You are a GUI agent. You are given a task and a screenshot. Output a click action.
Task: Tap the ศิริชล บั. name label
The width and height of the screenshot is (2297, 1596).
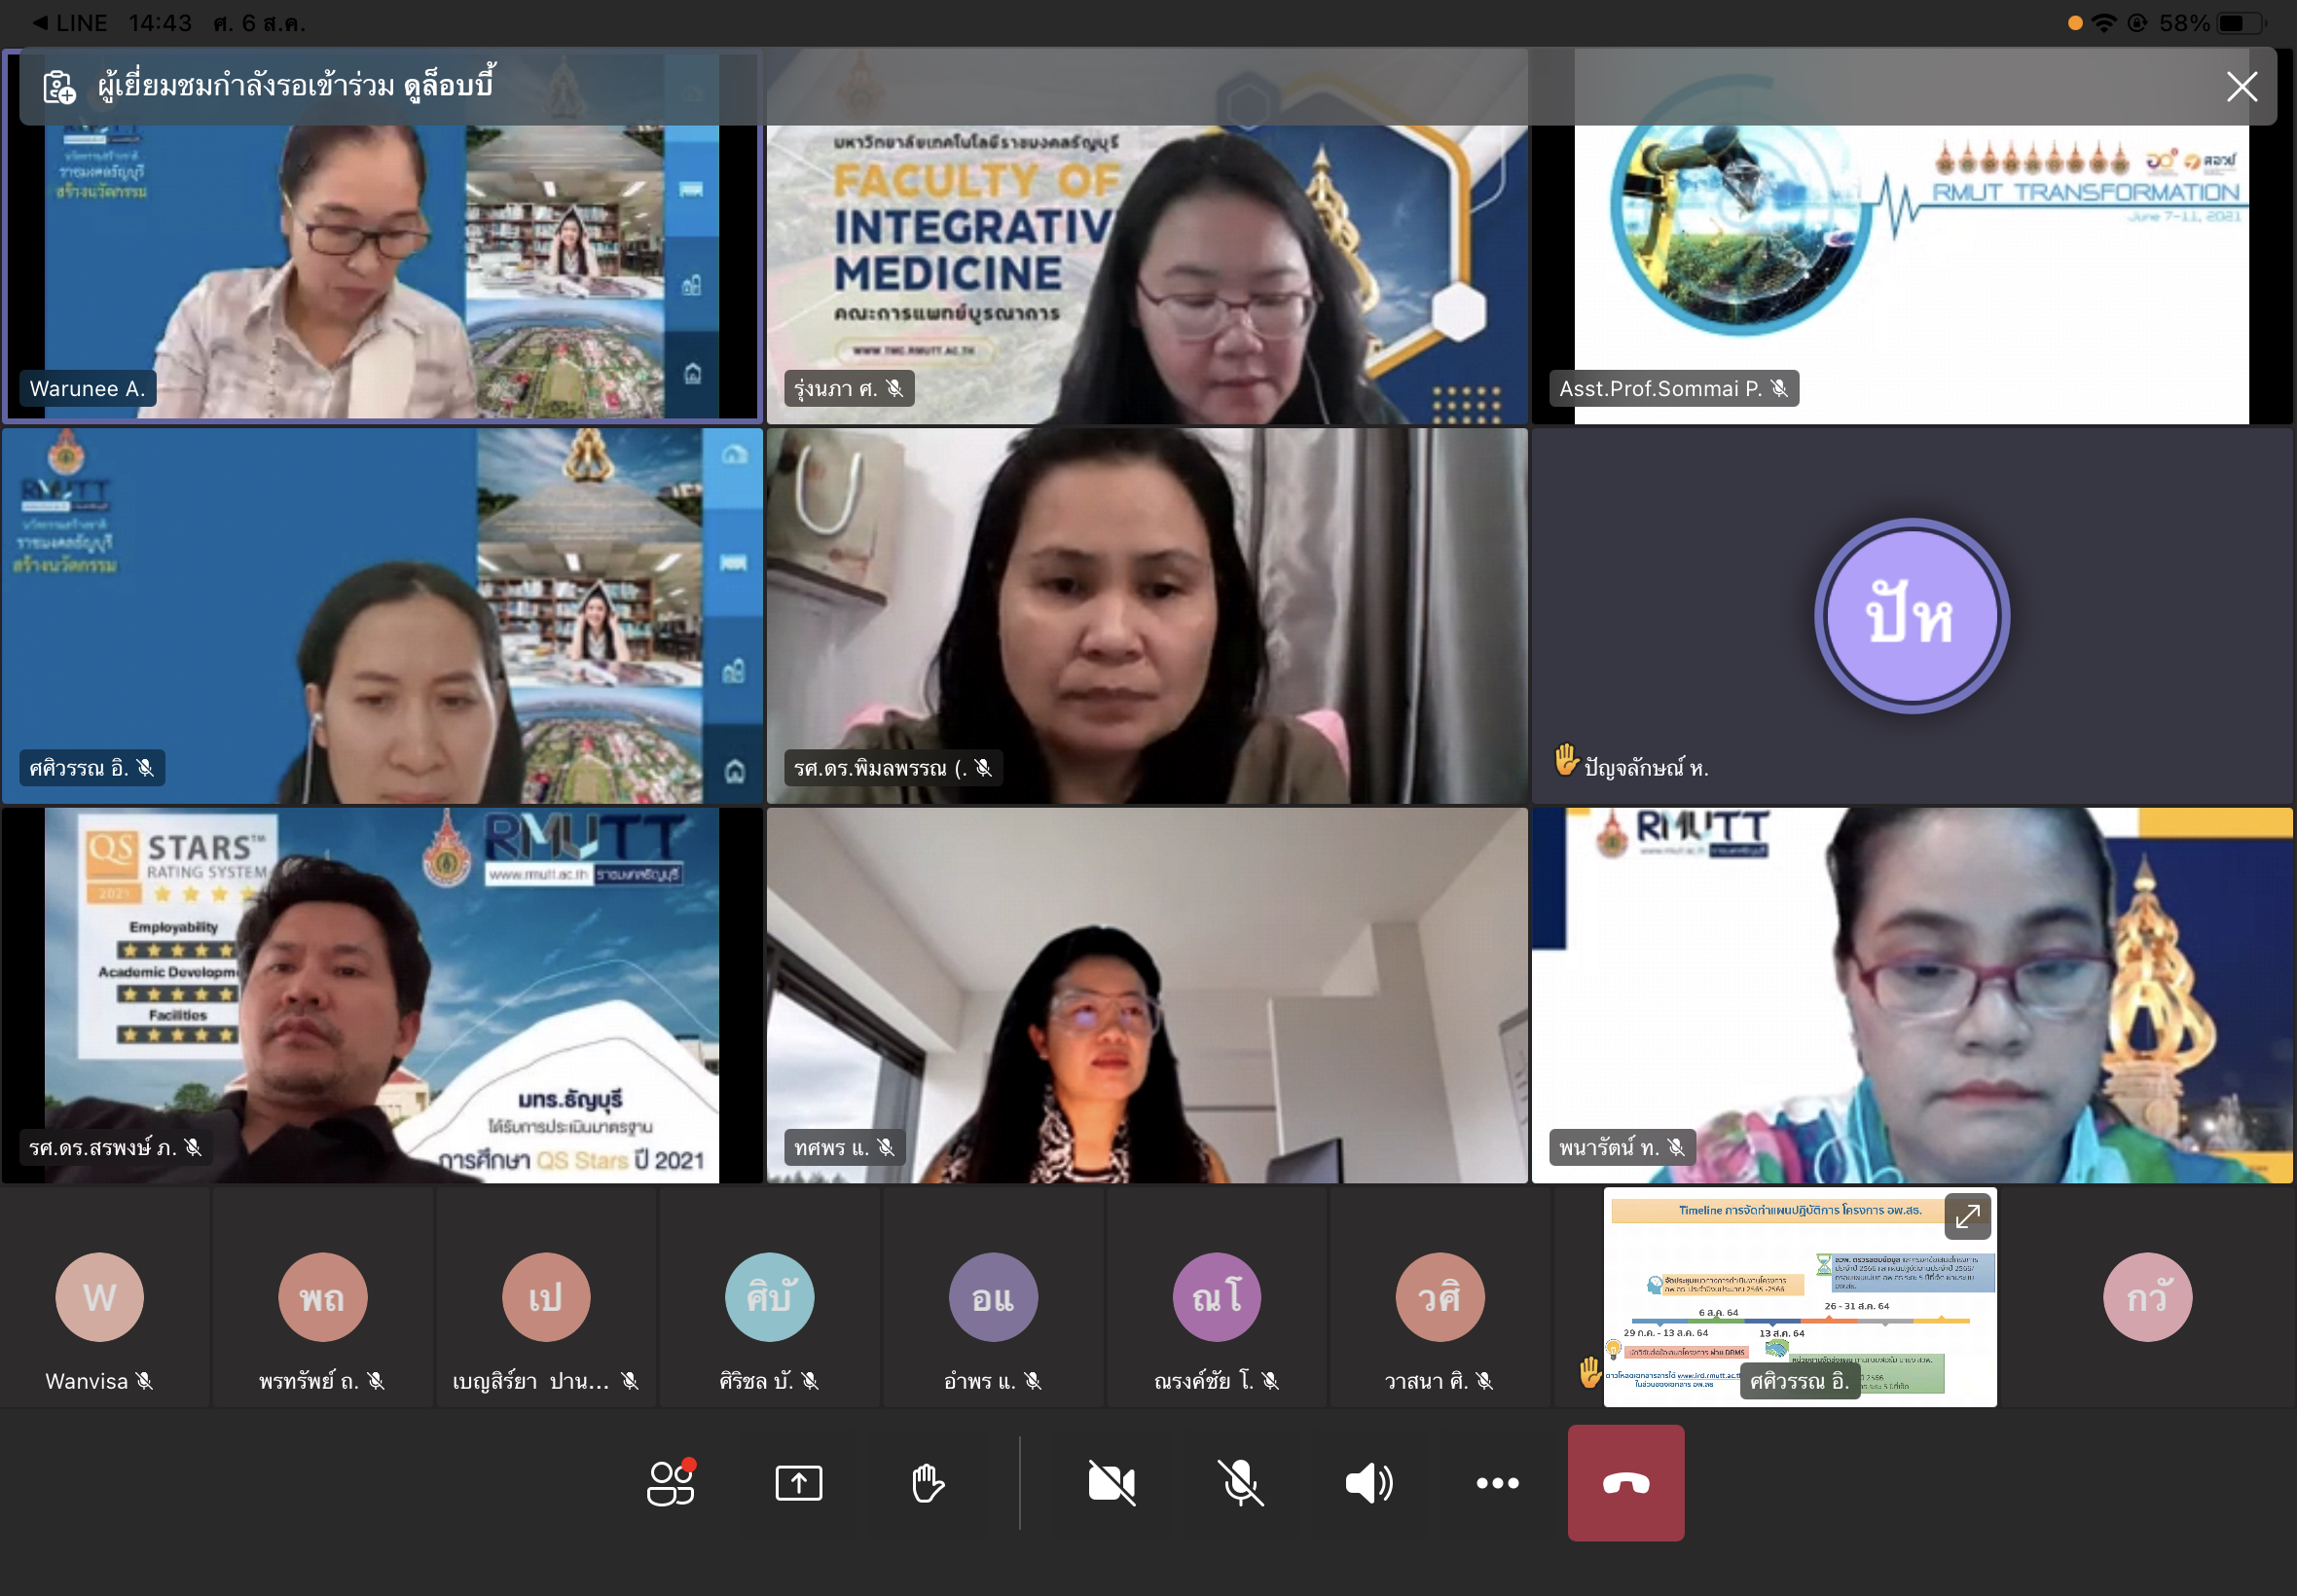pyautogui.click(x=755, y=1380)
